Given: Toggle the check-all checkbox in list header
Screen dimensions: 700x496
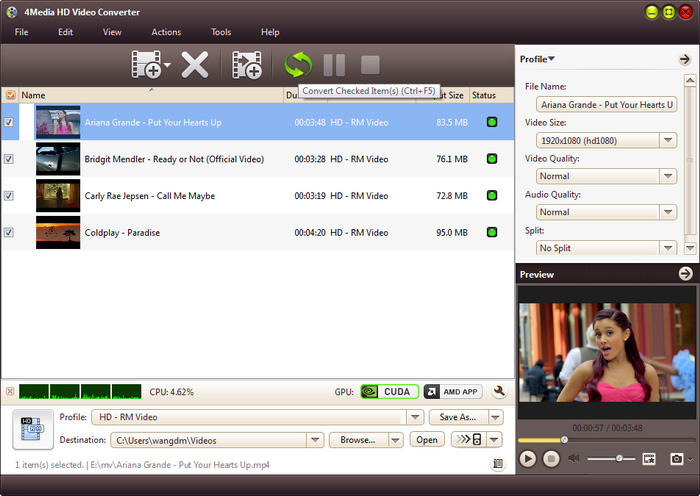Looking at the screenshot, I should coord(10,95).
